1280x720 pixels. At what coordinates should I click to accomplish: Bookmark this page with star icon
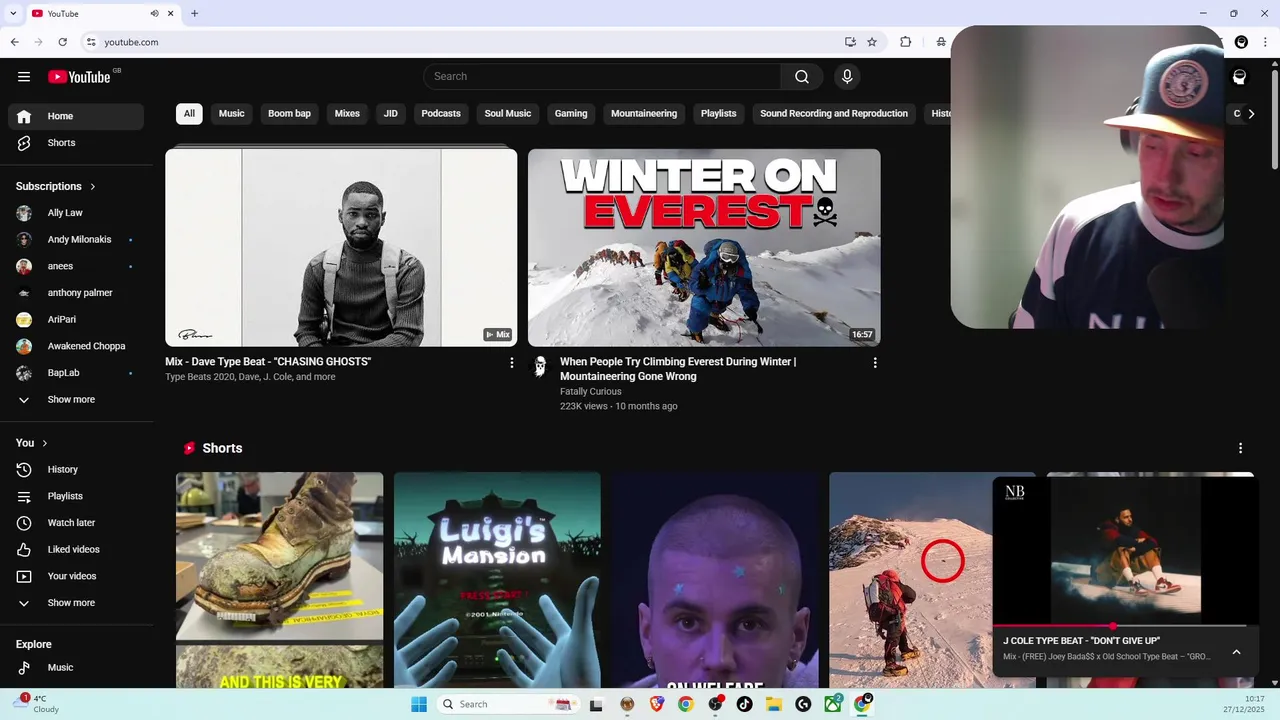pos(872,42)
